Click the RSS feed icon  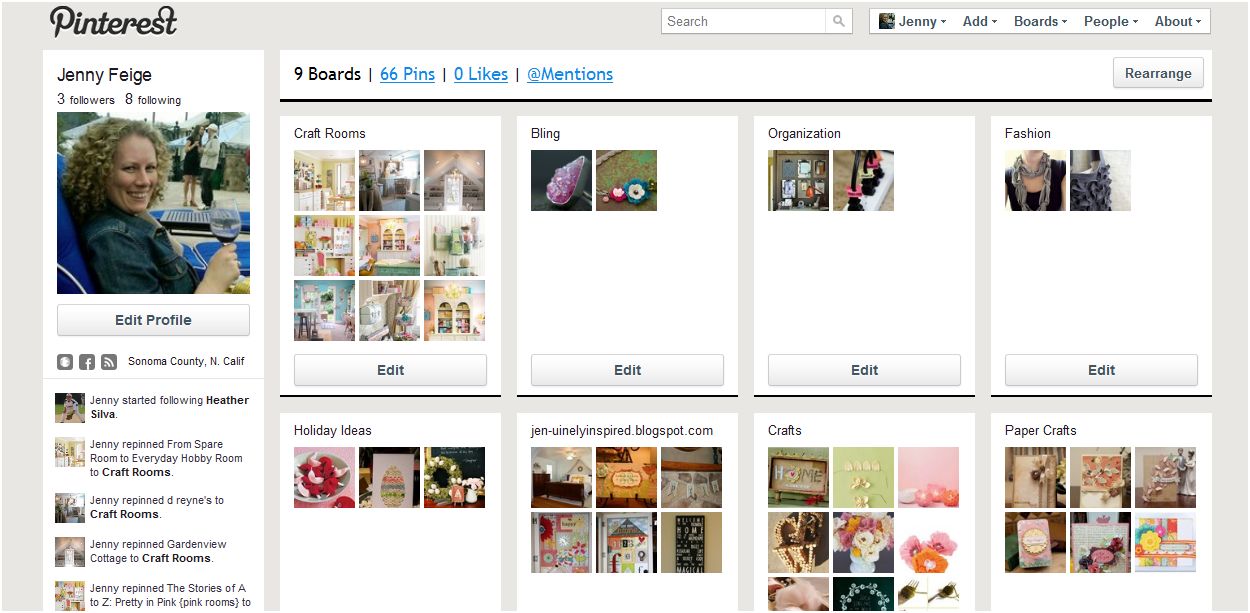(109, 362)
